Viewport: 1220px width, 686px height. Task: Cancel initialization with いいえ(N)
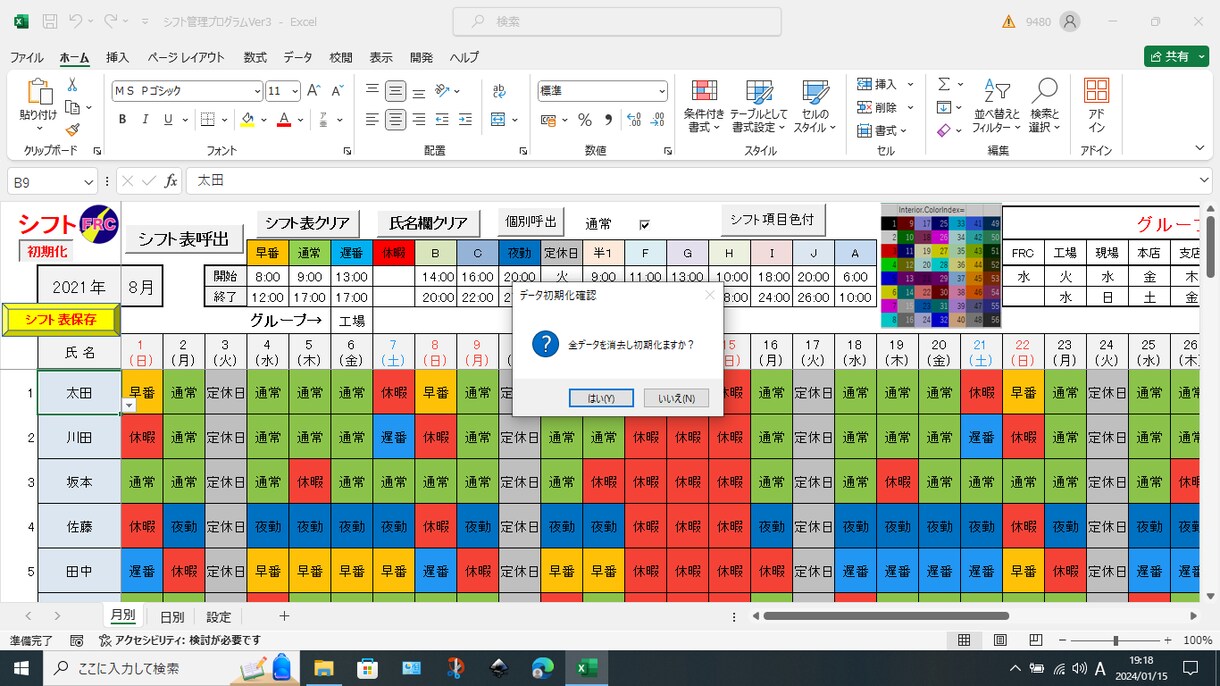[676, 398]
